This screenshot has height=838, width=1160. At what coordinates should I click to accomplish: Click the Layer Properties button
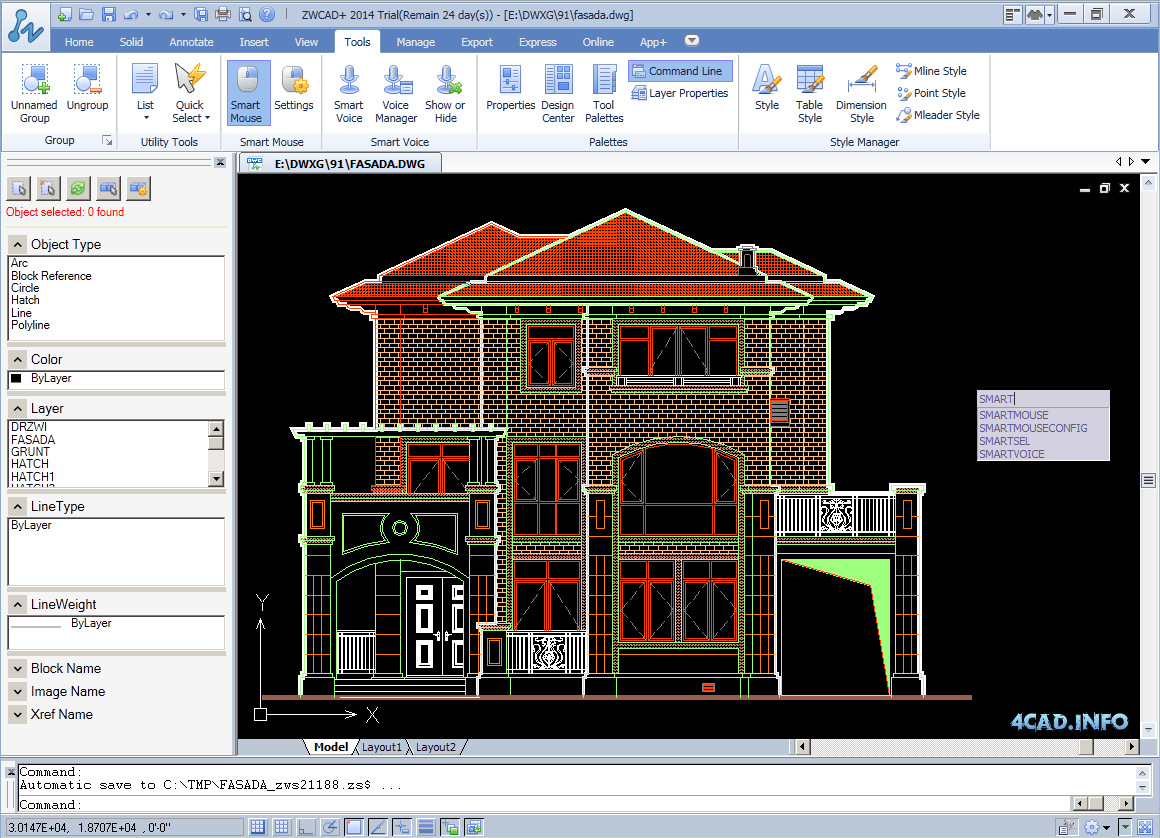pyautogui.click(x=681, y=93)
